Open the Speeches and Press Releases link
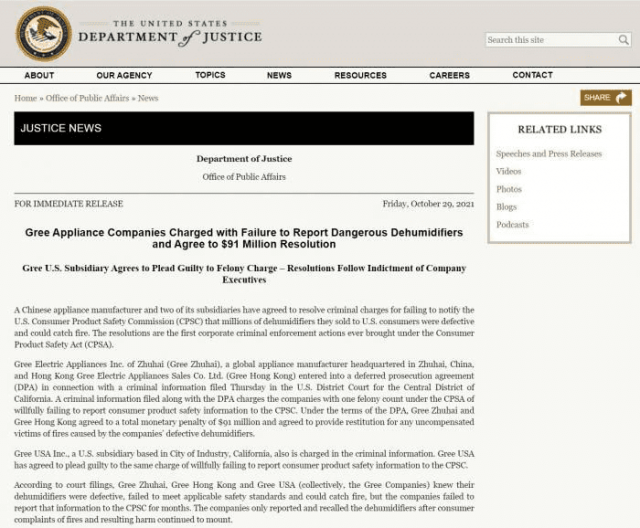The width and height of the screenshot is (640, 528). point(549,153)
